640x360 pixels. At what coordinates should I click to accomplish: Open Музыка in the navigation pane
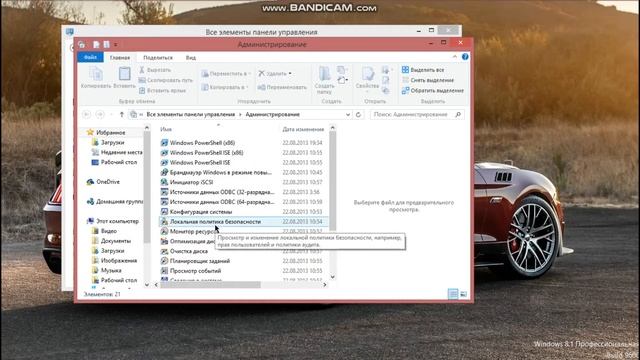111,270
